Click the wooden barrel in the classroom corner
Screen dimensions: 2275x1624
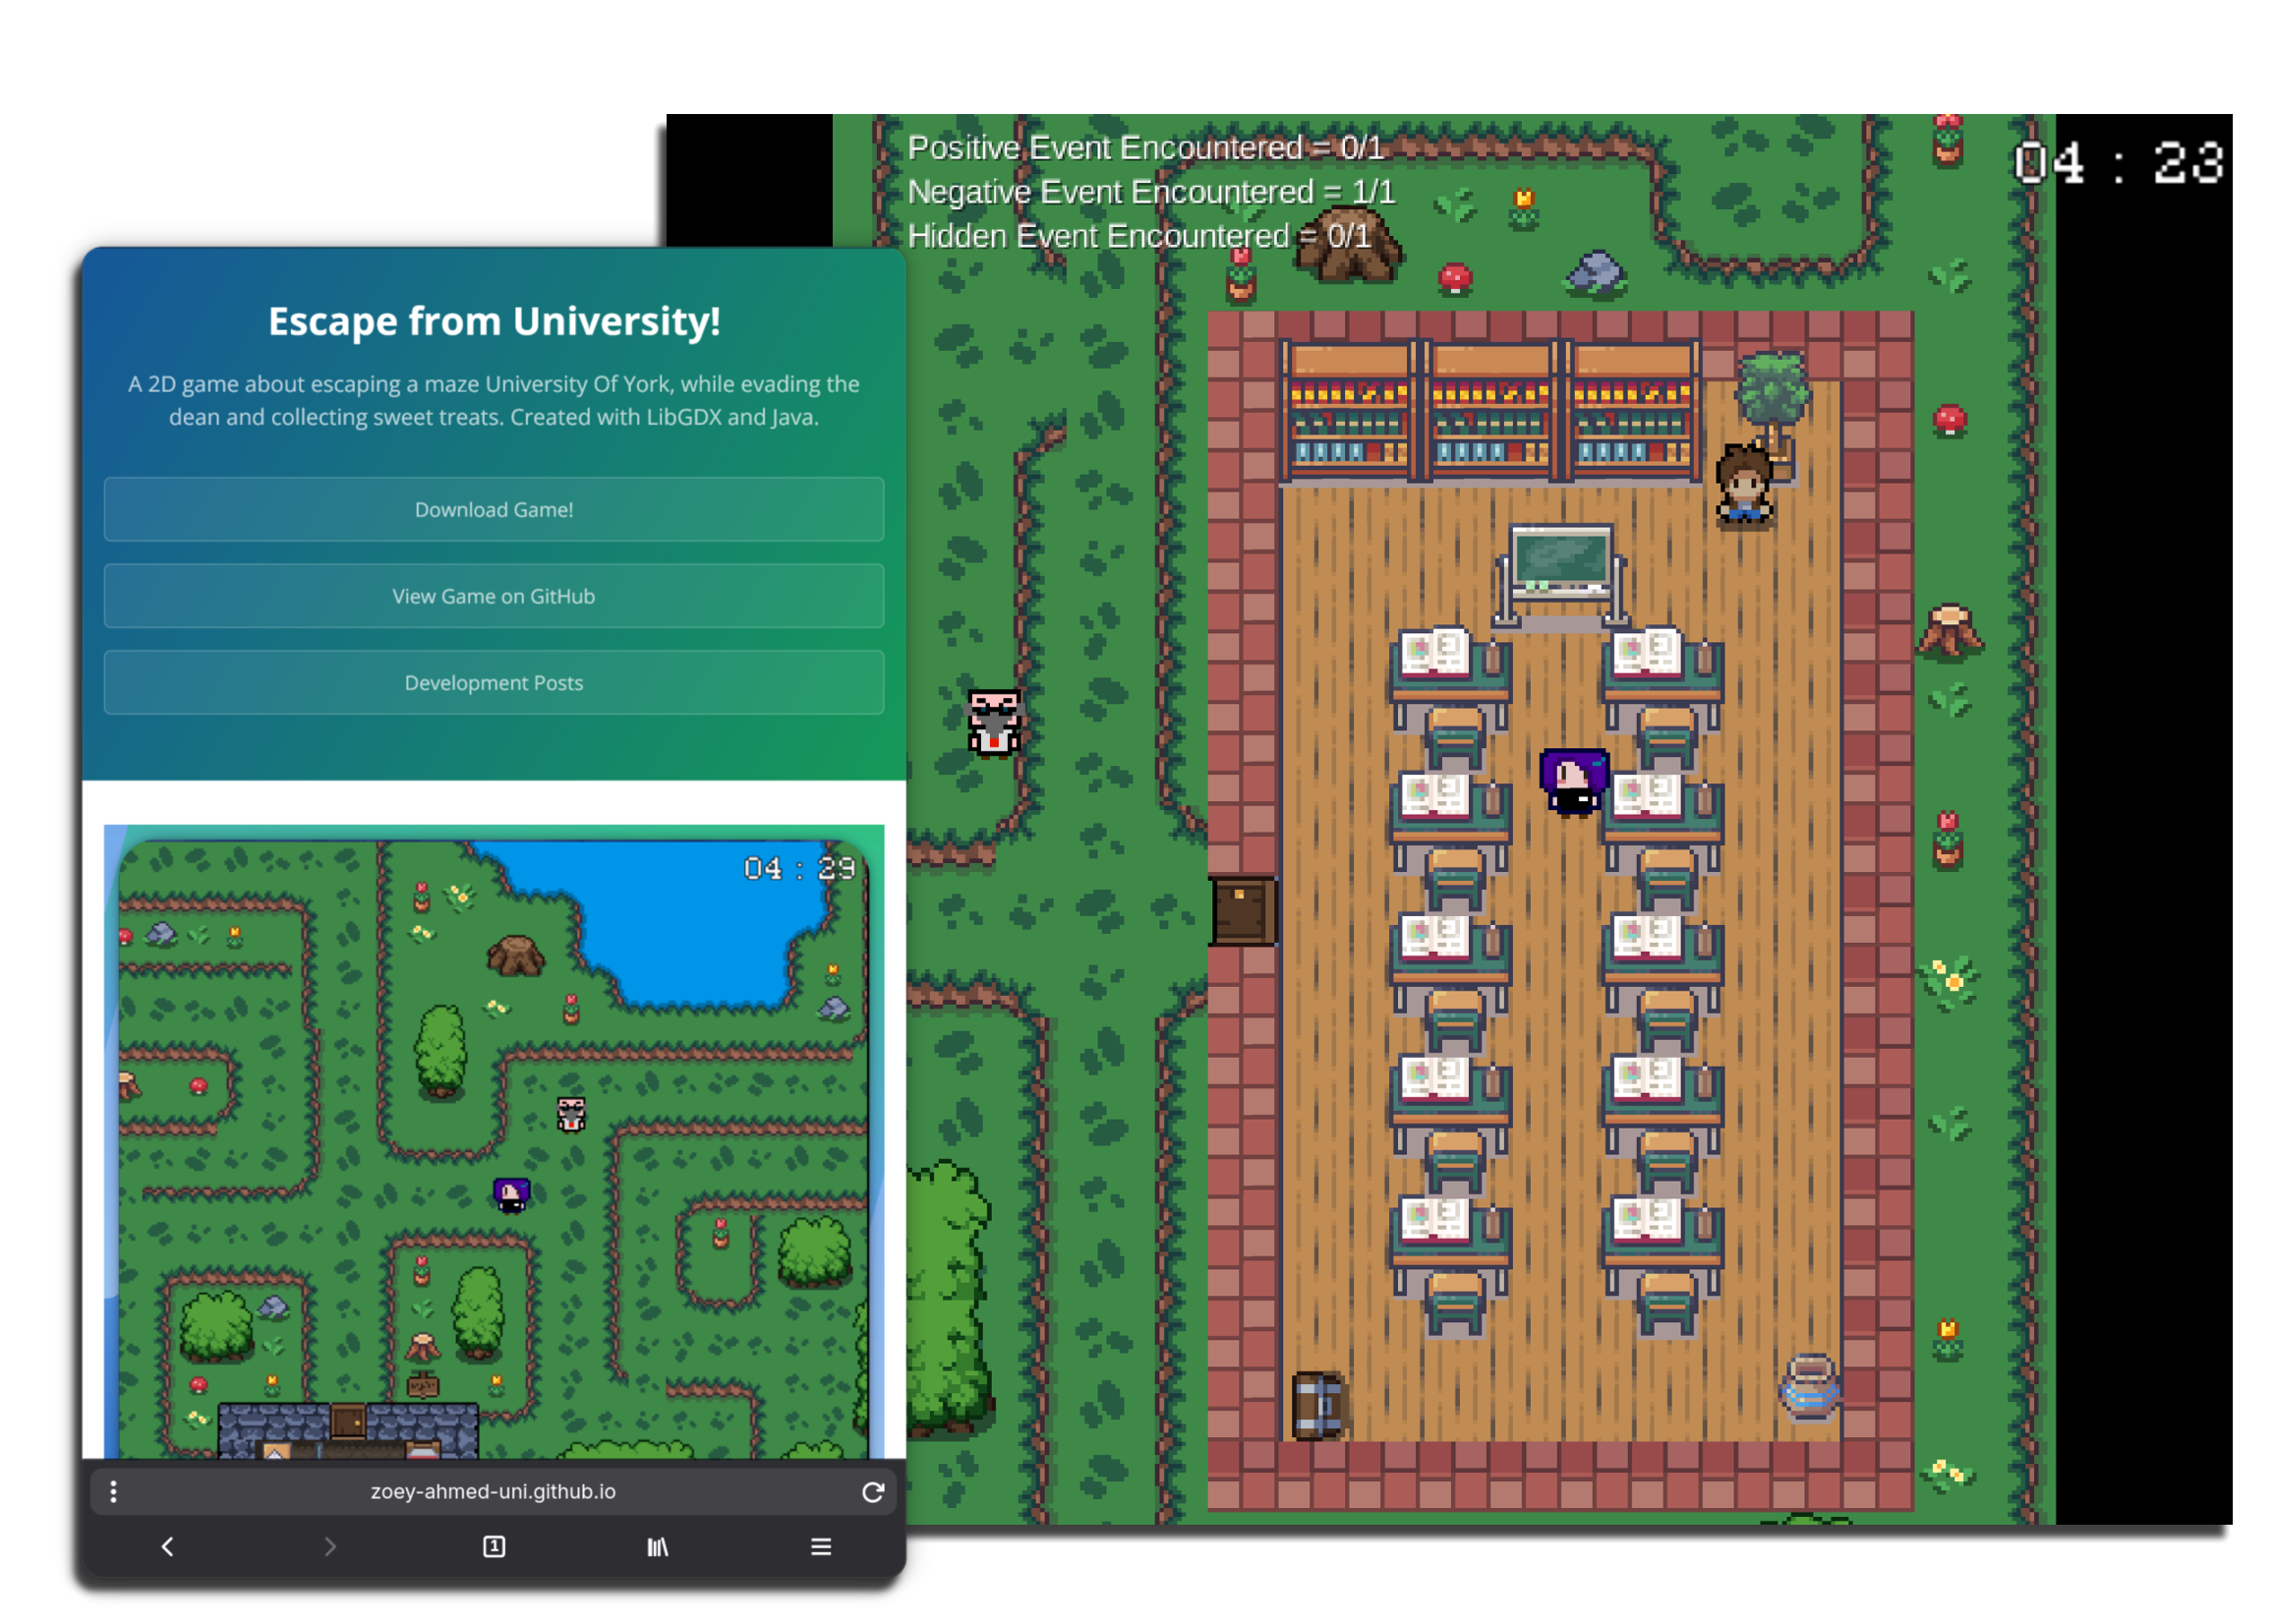pyautogui.click(x=1316, y=1405)
